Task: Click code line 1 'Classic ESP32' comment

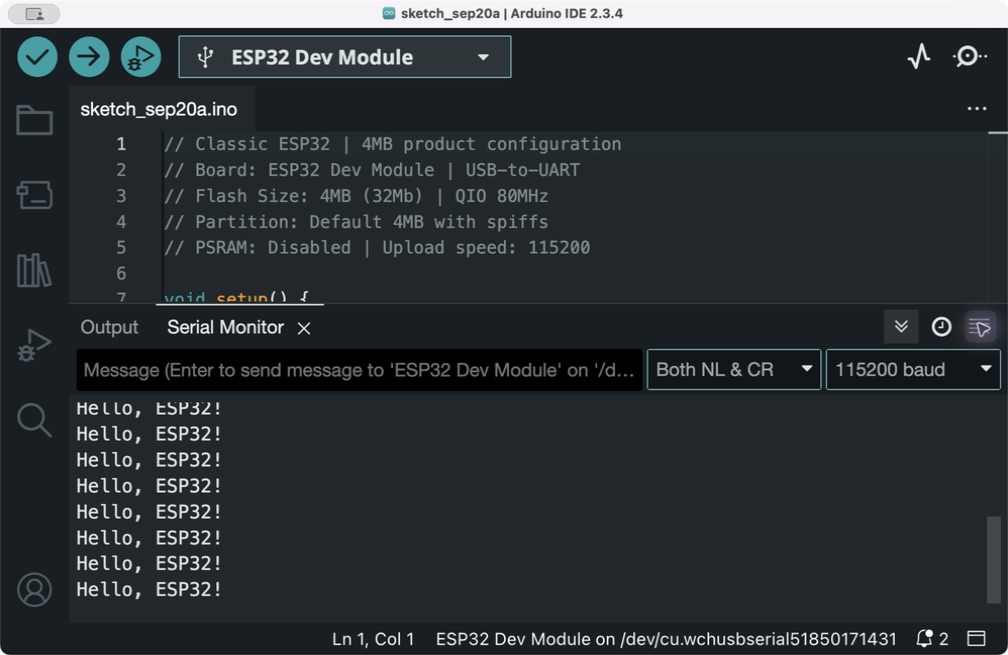Action: point(393,144)
